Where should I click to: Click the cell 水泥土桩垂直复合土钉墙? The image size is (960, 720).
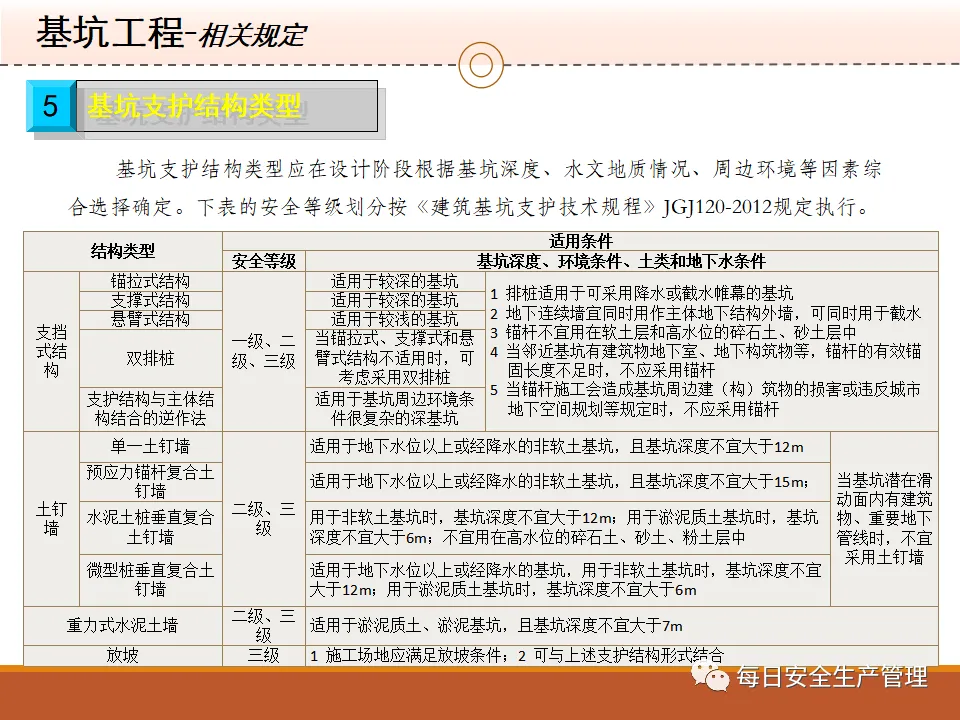[150, 528]
